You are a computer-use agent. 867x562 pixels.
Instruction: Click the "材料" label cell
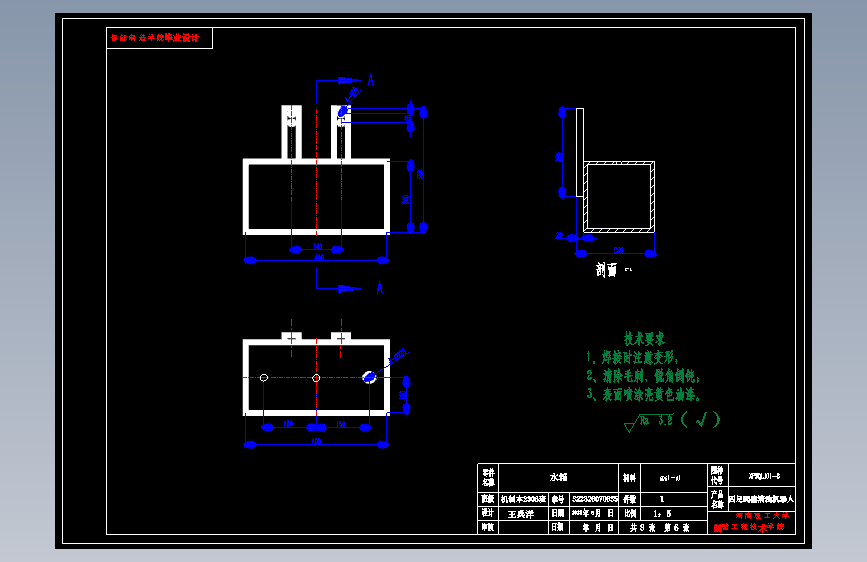629,477
